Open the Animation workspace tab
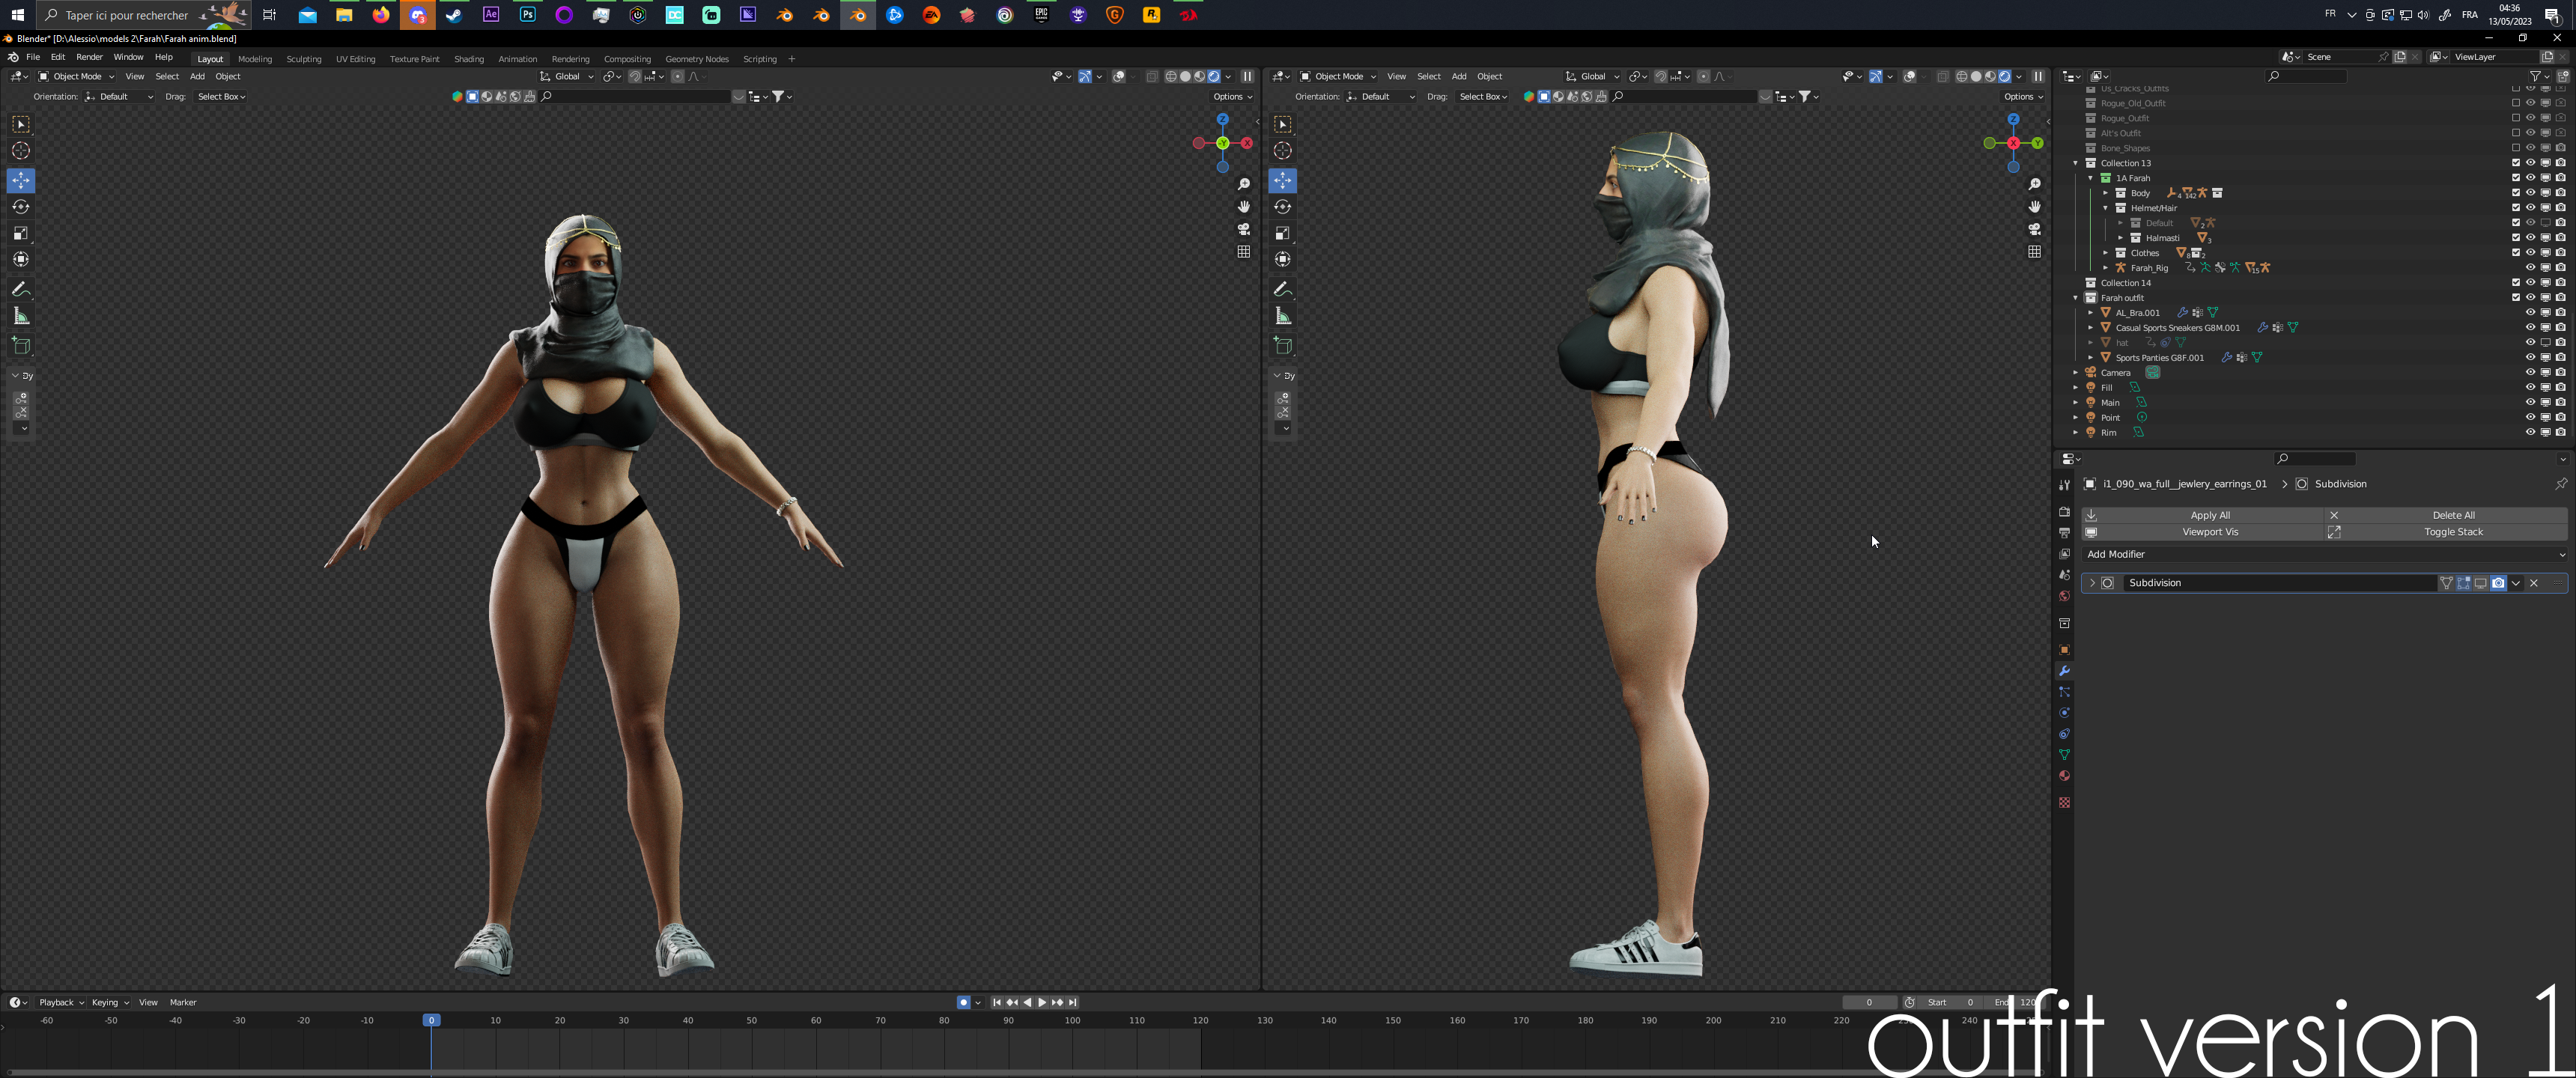Image resolution: width=2576 pixels, height=1078 pixels. click(x=518, y=59)
